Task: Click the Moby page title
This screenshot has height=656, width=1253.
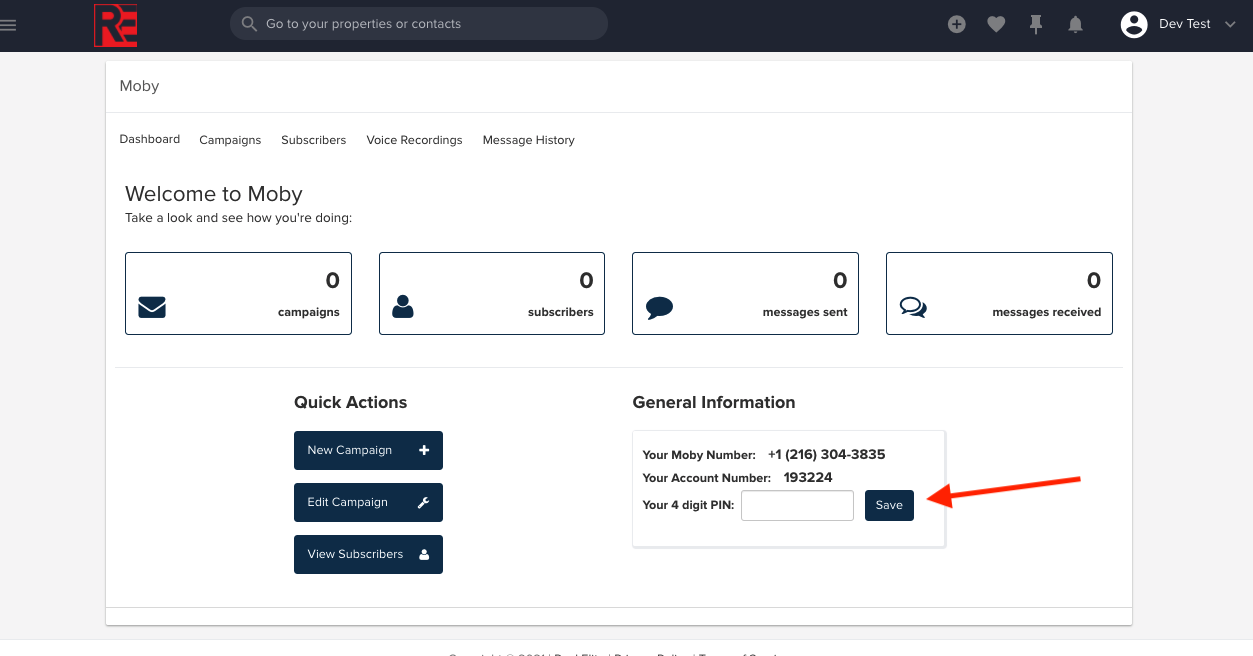Action: click(139, 86)
